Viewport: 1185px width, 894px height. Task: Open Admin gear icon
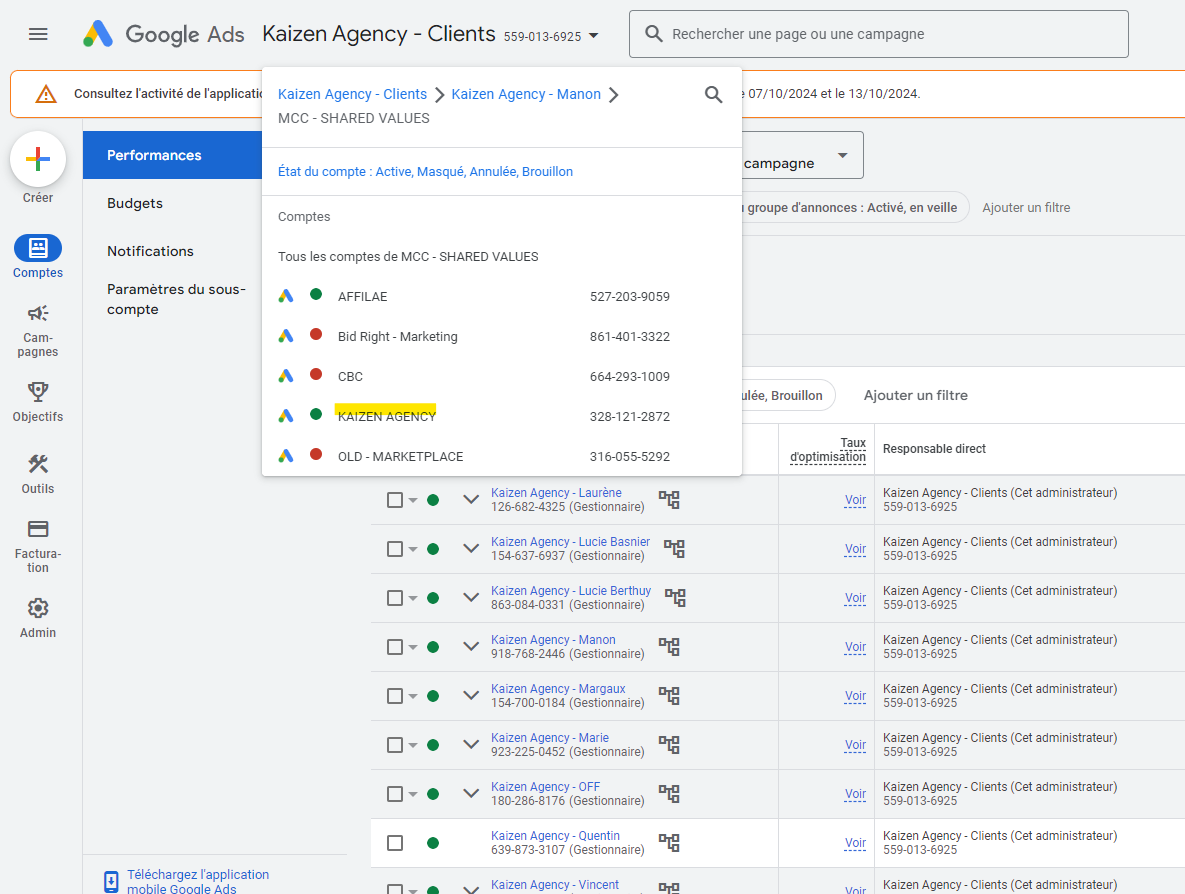(x=38, y=608)
